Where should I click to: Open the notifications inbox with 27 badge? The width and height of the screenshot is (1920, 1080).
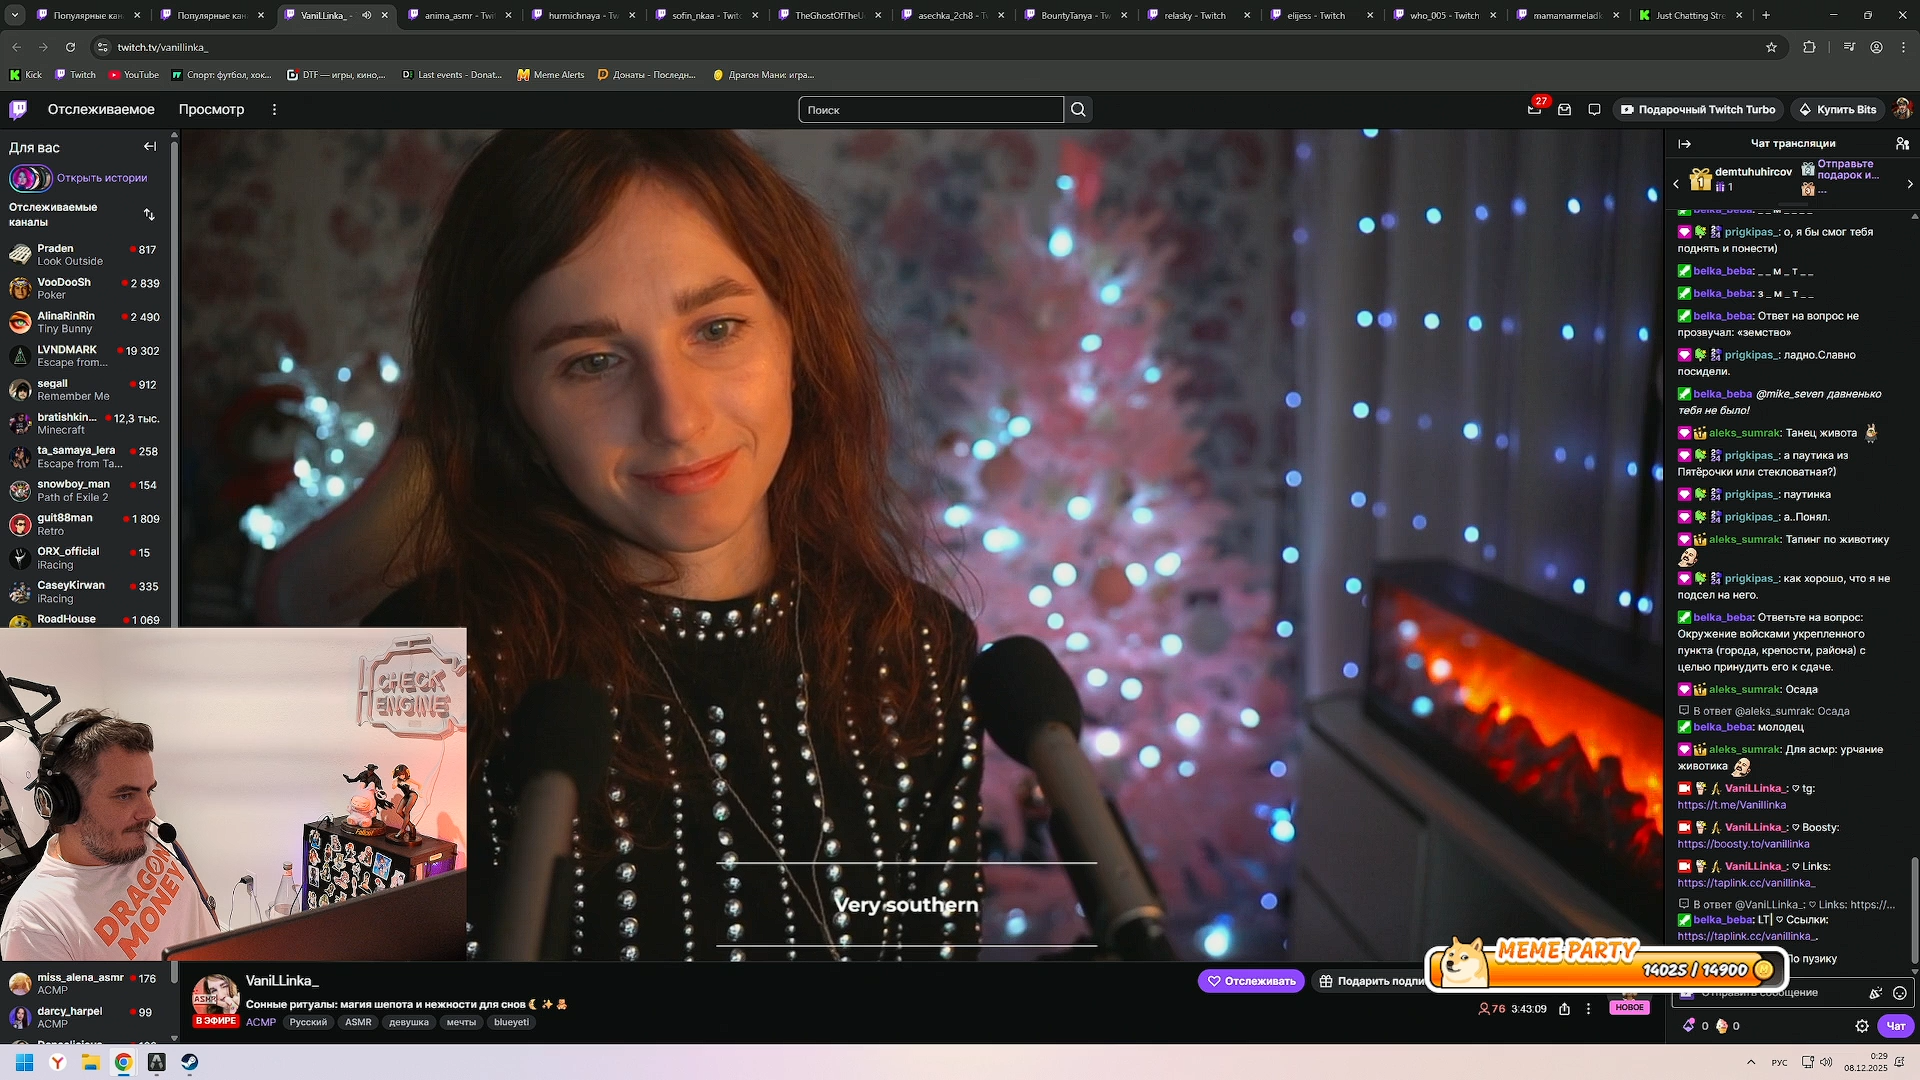[x=1534, y=110]
